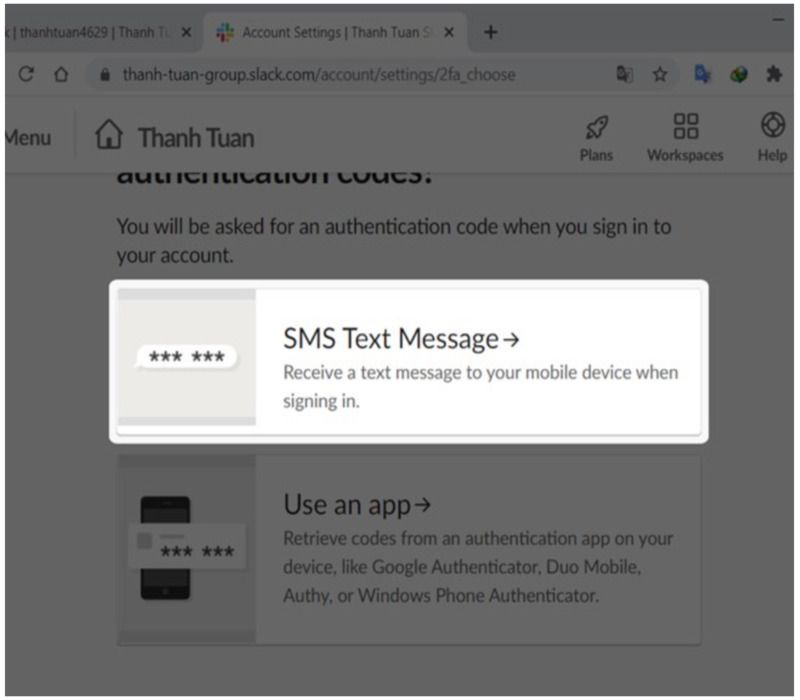Image resolution: width=800 pixels, height=700 pixels.
Task: Click the padlock icon in address bar
Action: click(x=105, y=75)
